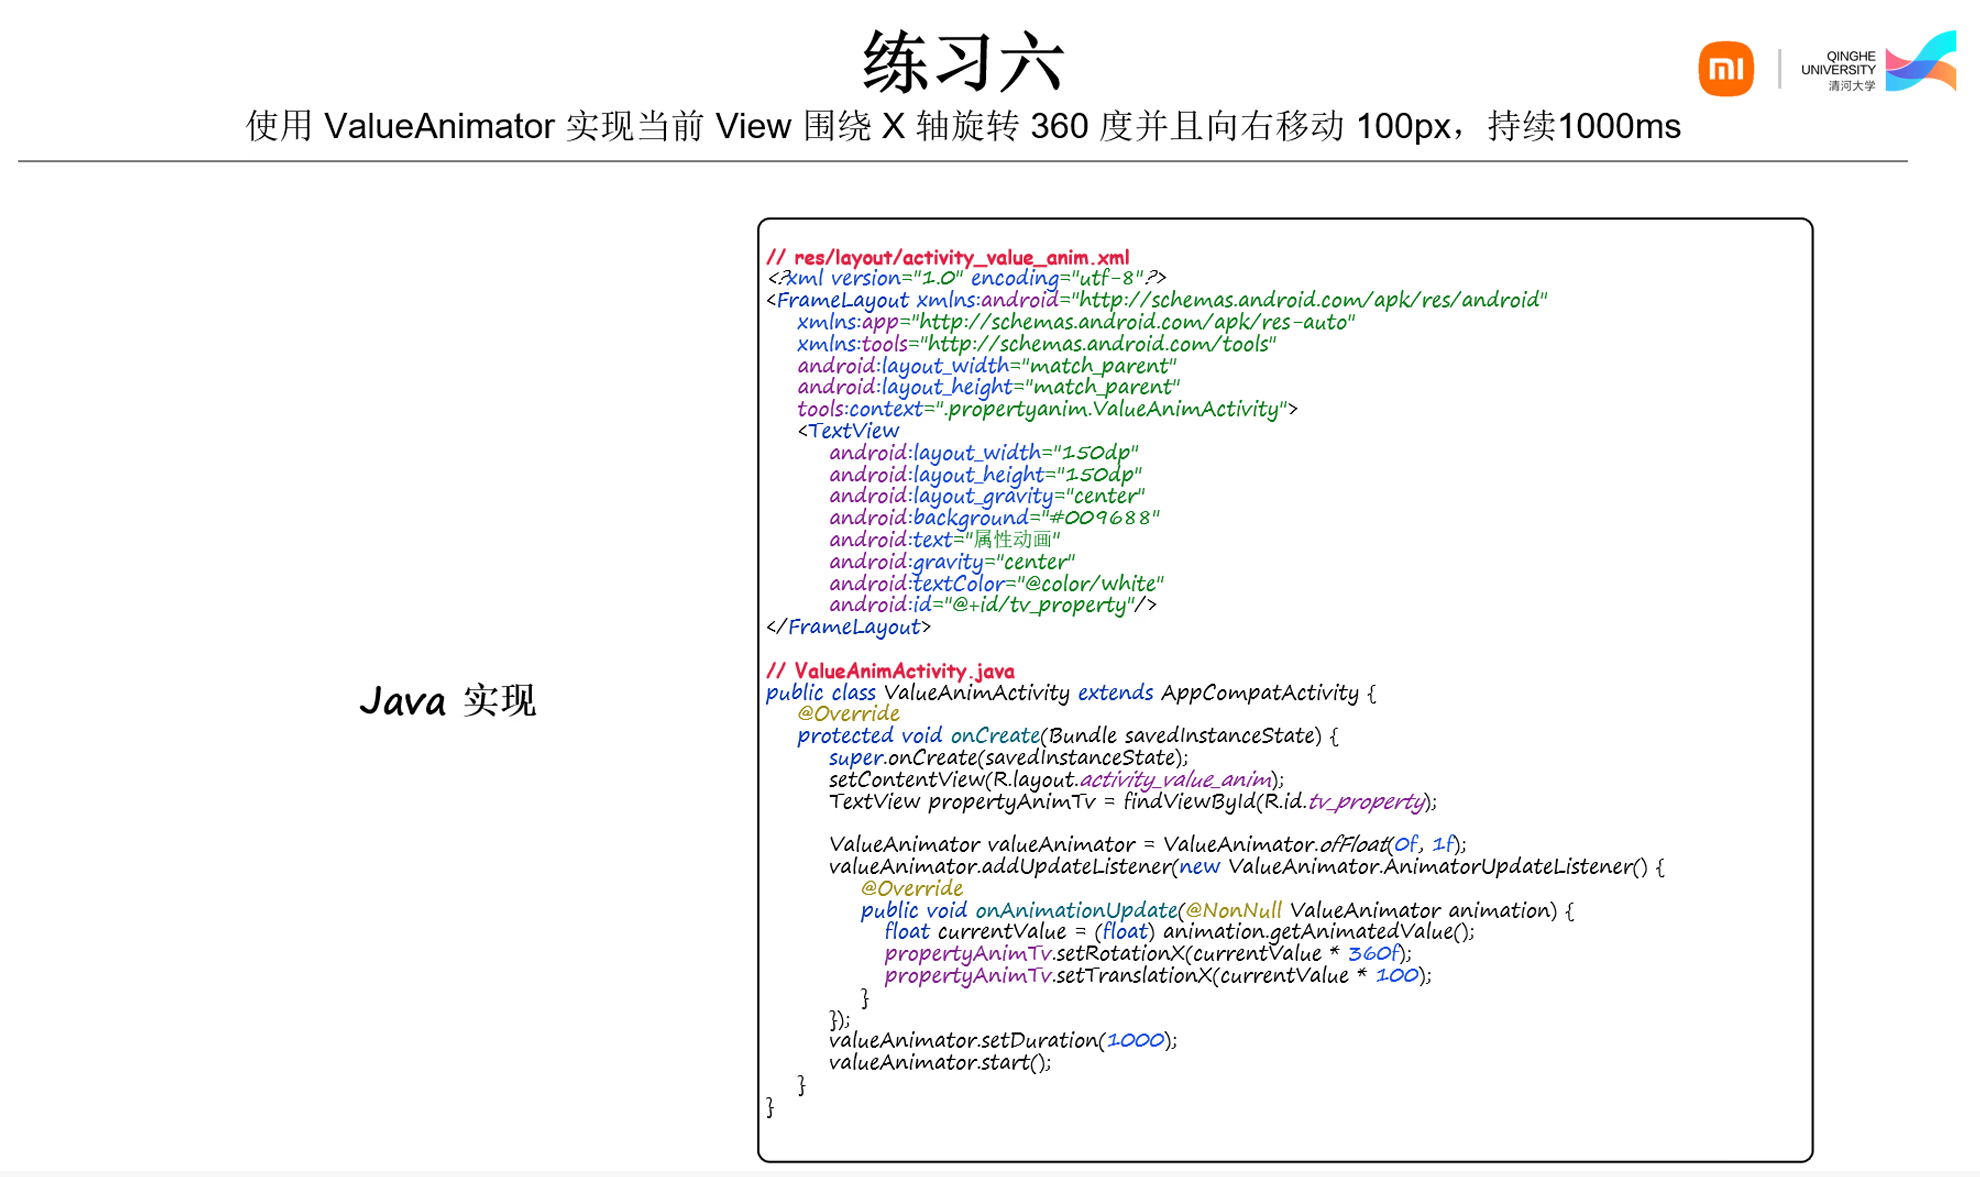
Task: Click the valueAnimator.start() statement
Action: point(940,1062)
